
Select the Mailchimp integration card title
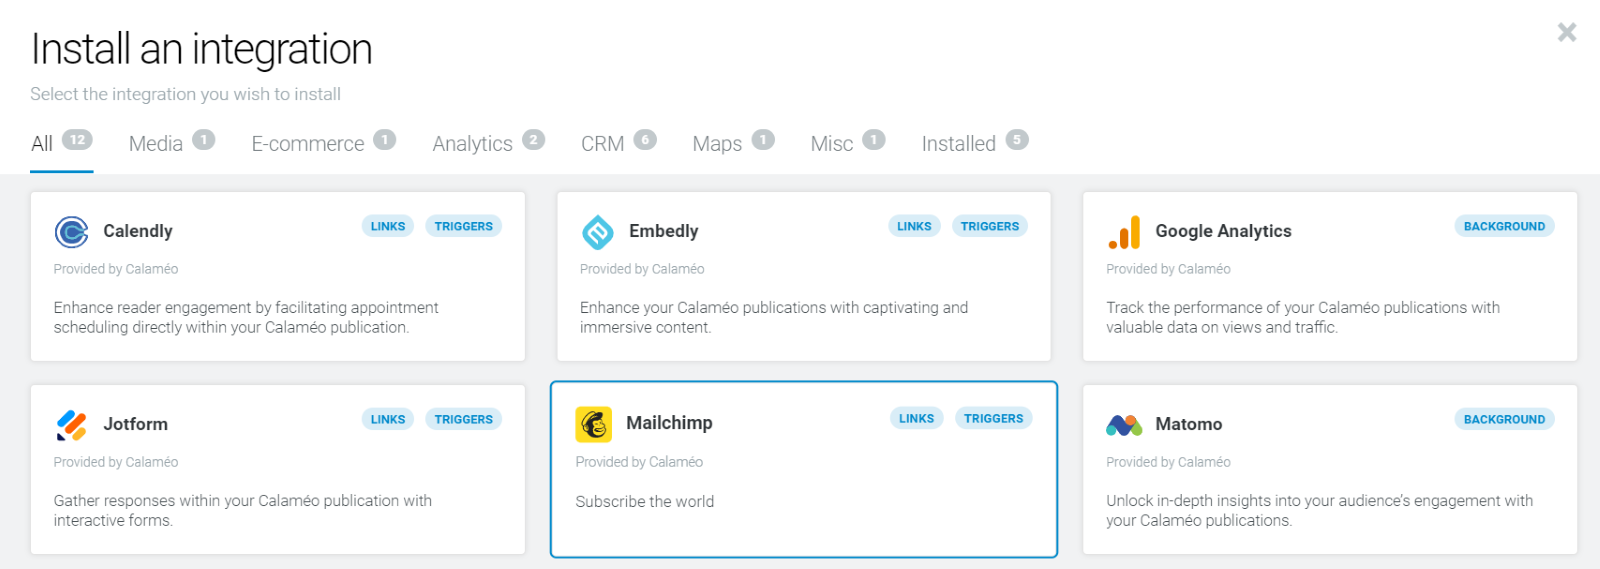pyautogui.click(x=669, y=423)
